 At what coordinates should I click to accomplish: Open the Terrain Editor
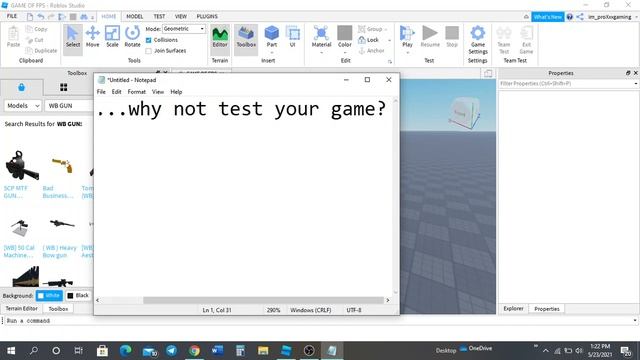(220, 37)
